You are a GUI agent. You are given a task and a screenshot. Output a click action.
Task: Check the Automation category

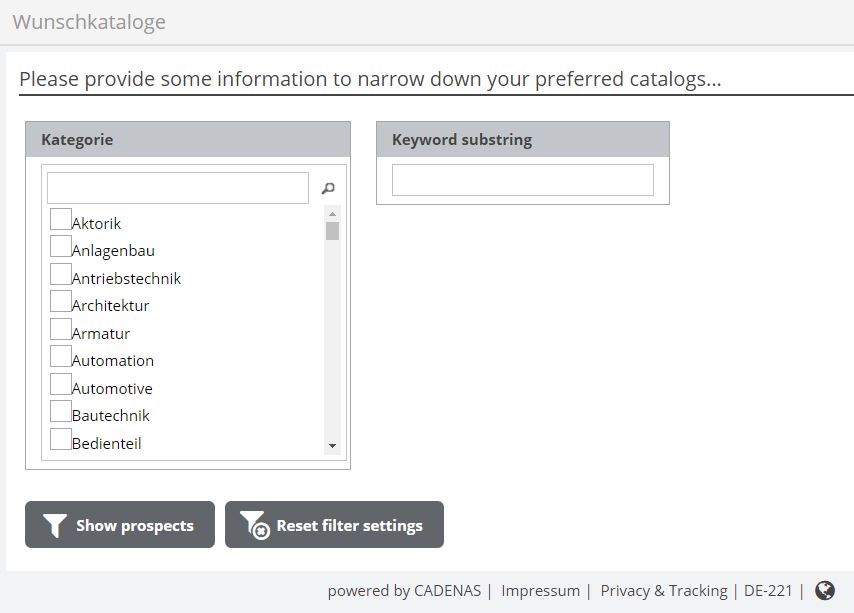point(61,356)
